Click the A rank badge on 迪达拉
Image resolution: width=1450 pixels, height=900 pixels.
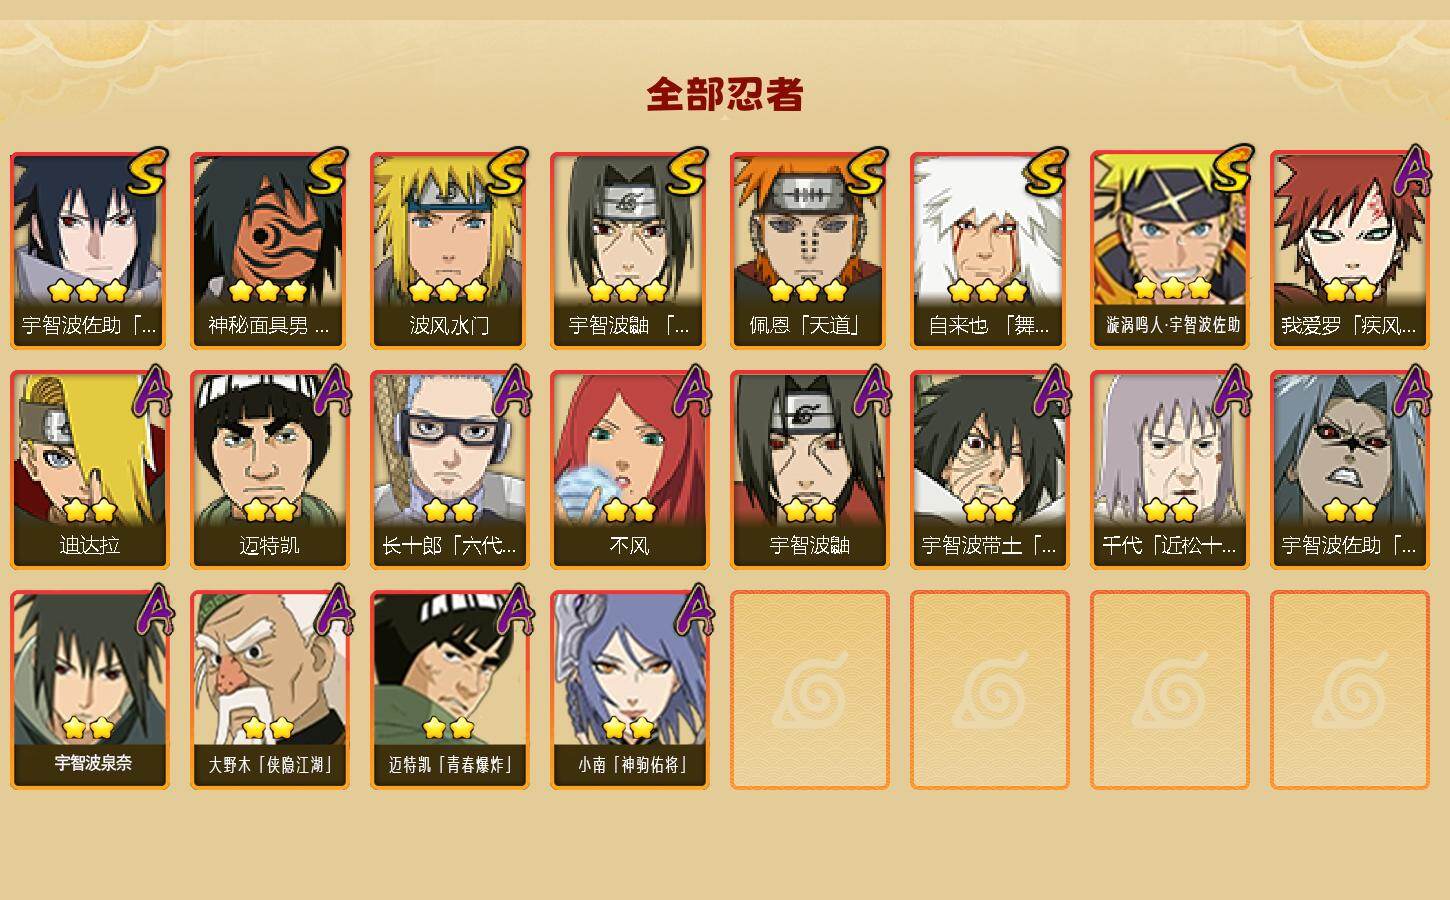(152, 390)
